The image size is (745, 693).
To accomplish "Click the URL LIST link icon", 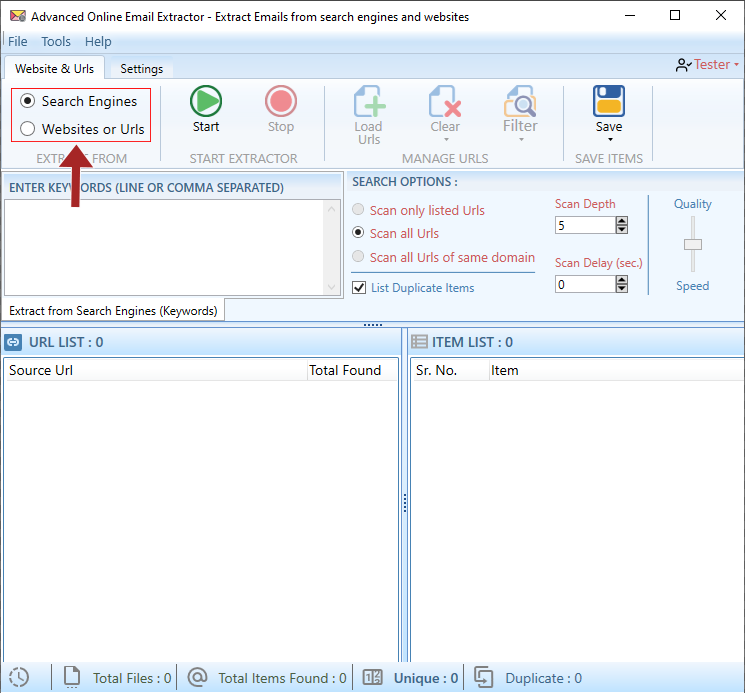I will [x=13, y=342].
